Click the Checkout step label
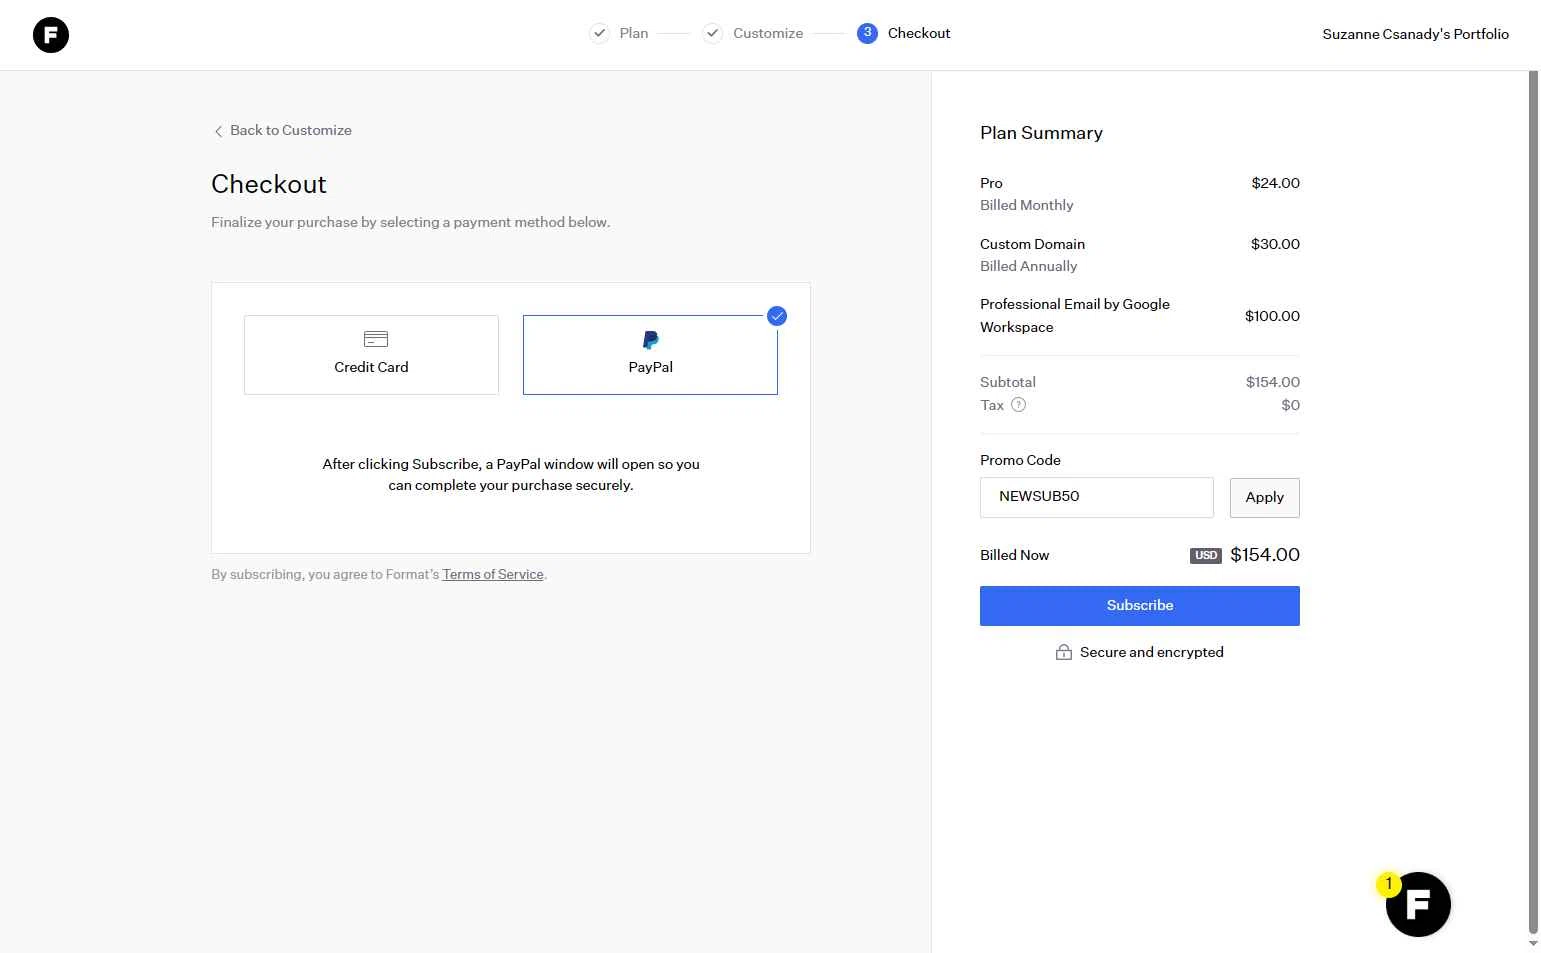 [x=919, y=33]
